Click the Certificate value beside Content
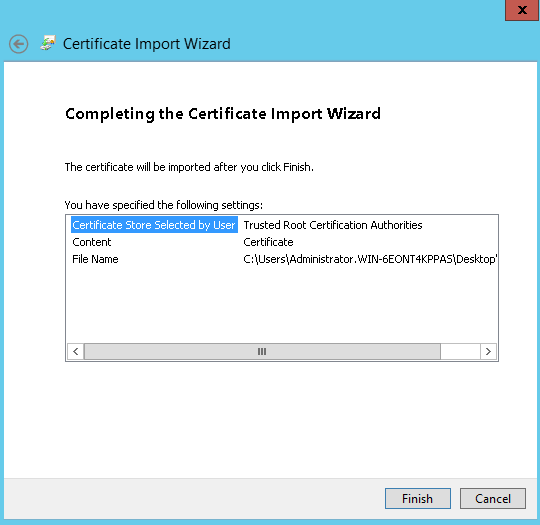Screen dimensions: 540x525 point(268,242)
